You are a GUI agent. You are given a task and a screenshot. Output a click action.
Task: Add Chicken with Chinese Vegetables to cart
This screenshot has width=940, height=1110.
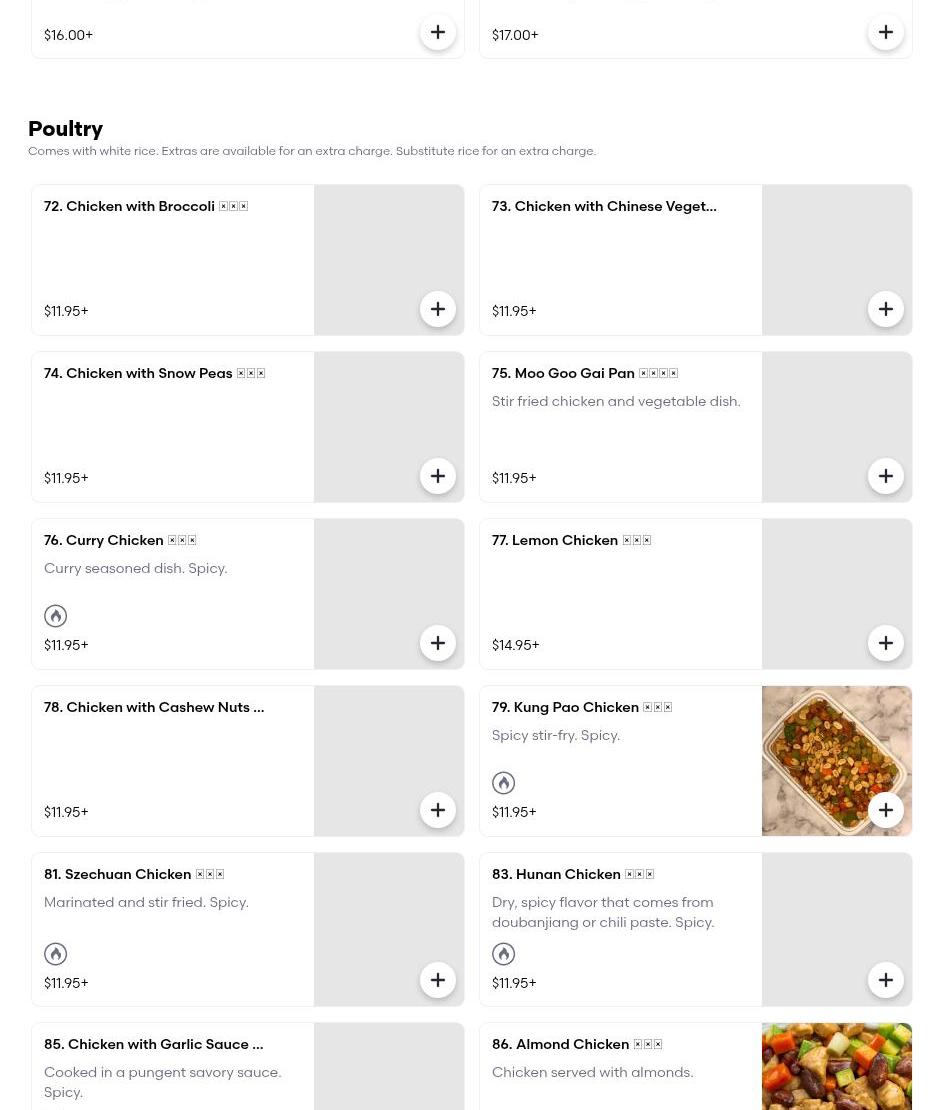[x=886, y=309]
